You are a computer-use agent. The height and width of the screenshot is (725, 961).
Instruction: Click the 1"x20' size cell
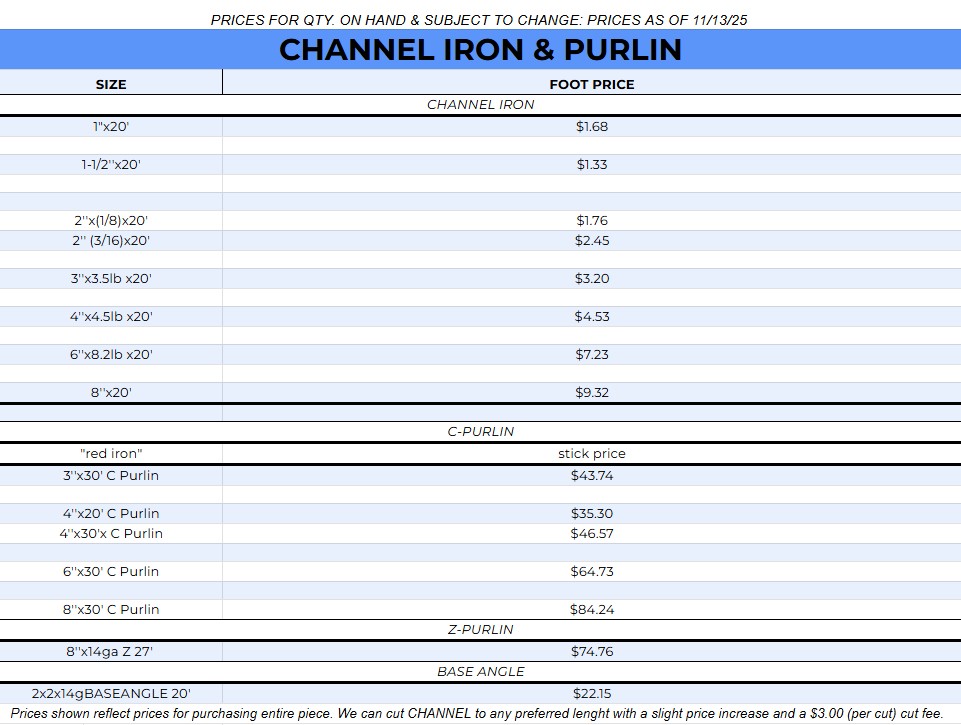coord(111,127)
